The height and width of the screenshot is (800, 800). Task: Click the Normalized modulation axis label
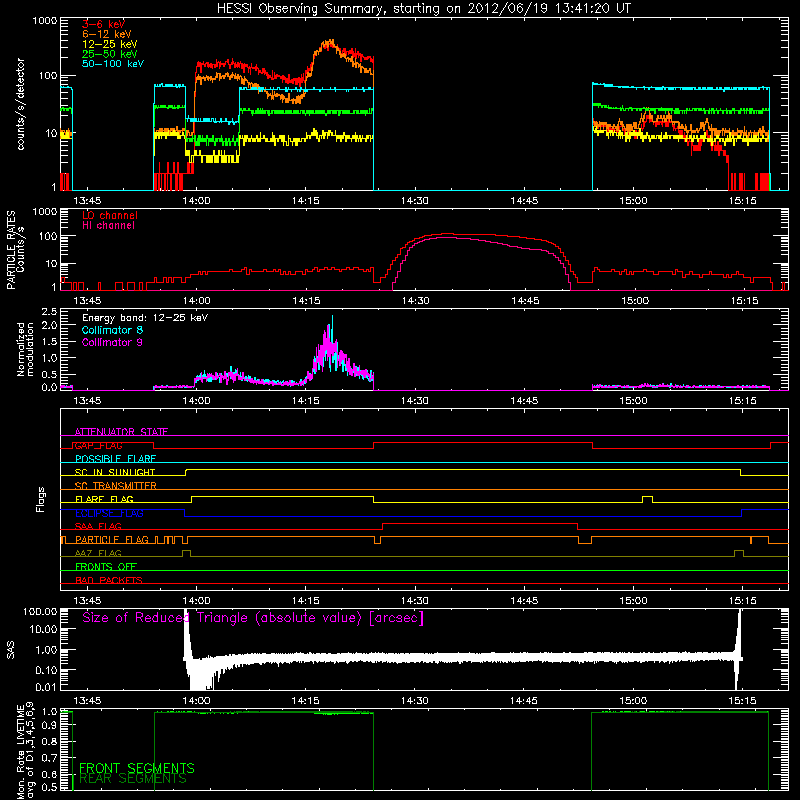point(25,349)
